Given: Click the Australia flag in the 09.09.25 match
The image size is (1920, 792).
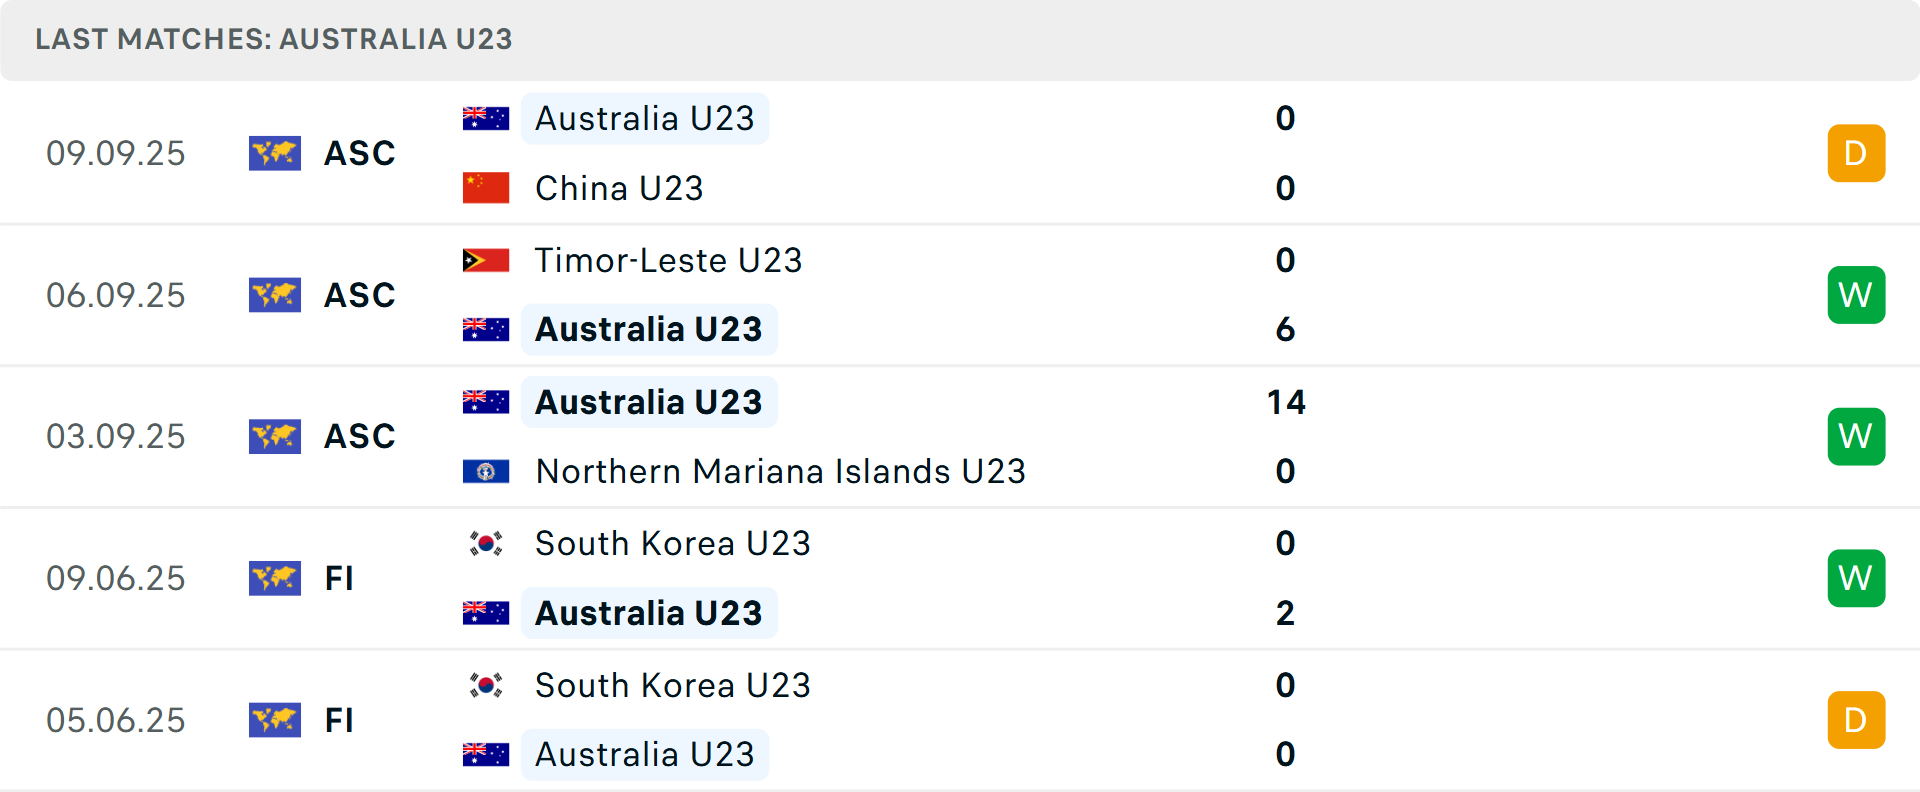Looking at the screenshot, I should (486, 118).
